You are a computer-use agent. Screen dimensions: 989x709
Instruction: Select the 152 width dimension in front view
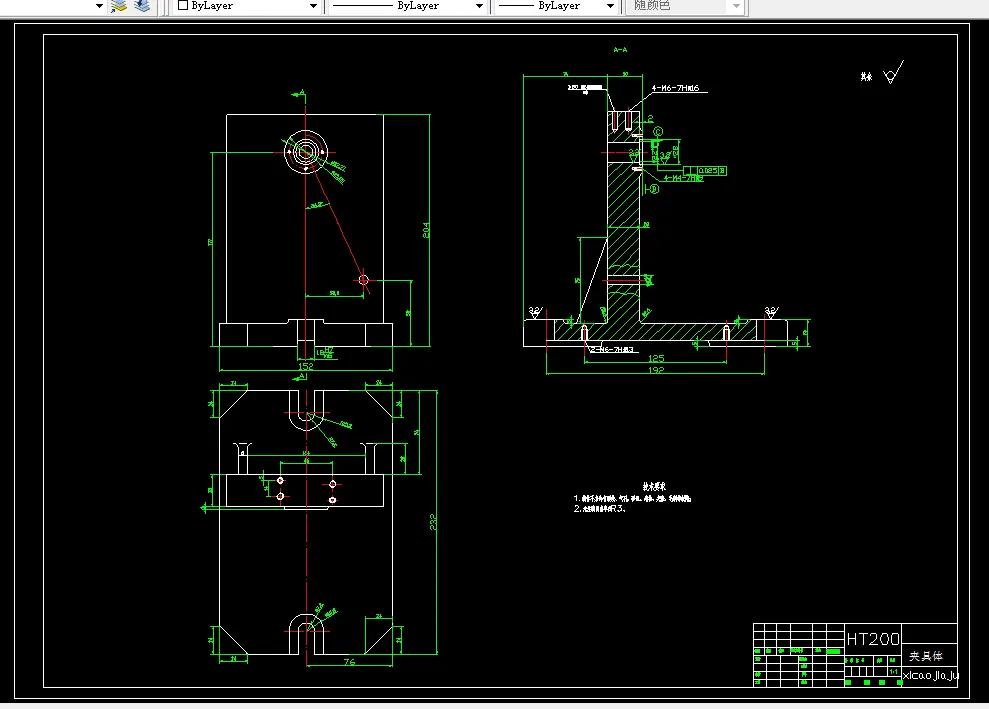click(306, 366)
